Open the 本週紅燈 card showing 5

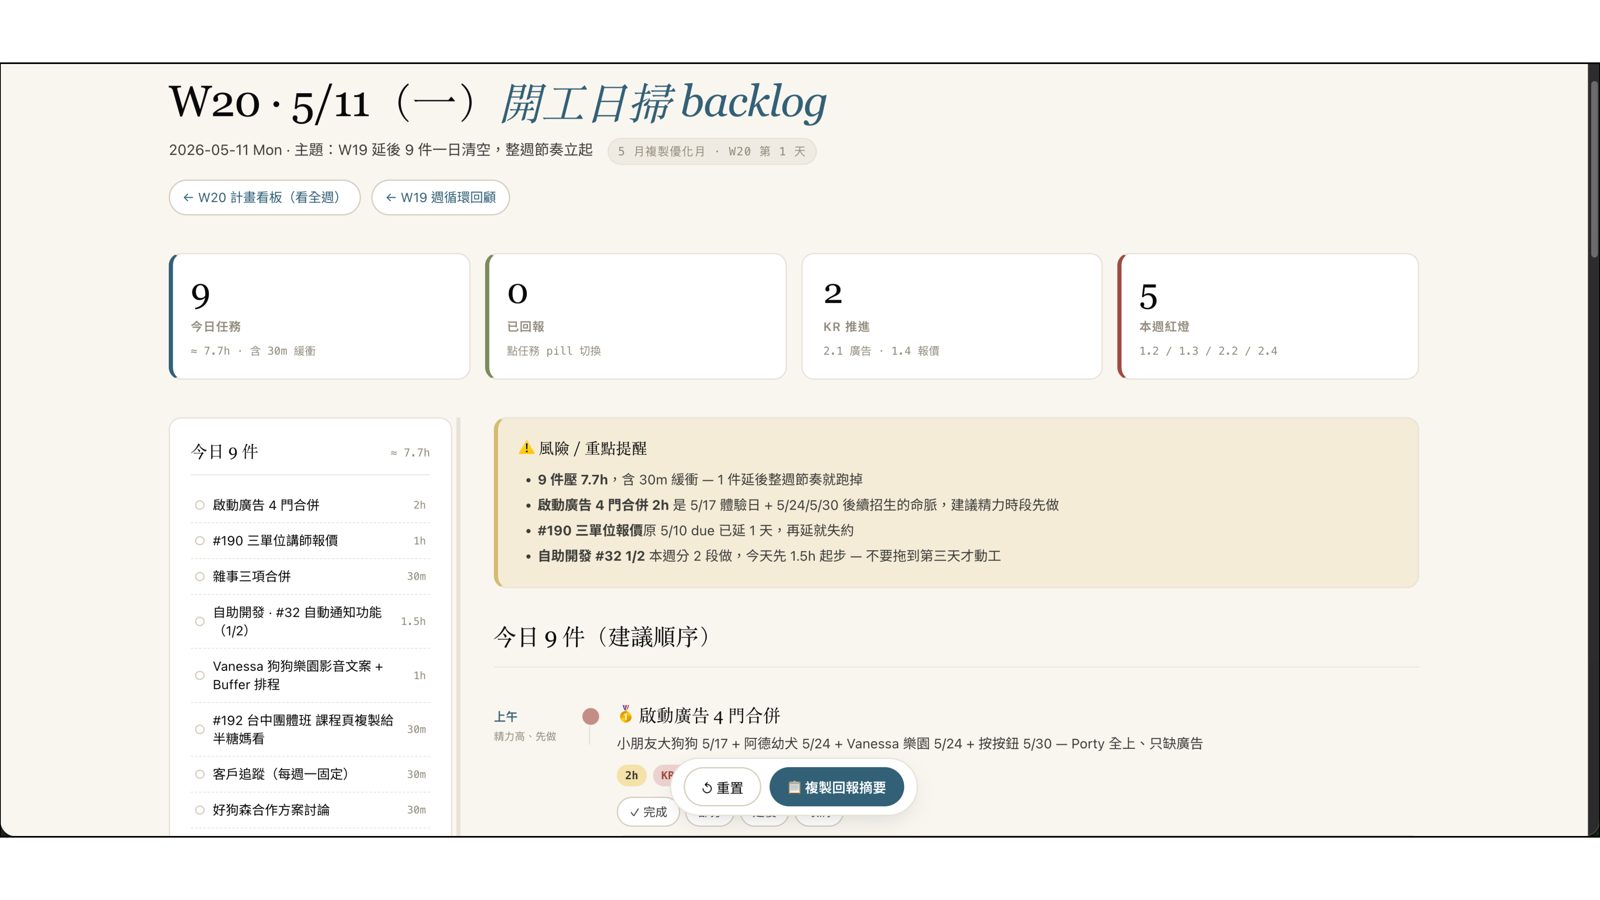coord(1268,316)
